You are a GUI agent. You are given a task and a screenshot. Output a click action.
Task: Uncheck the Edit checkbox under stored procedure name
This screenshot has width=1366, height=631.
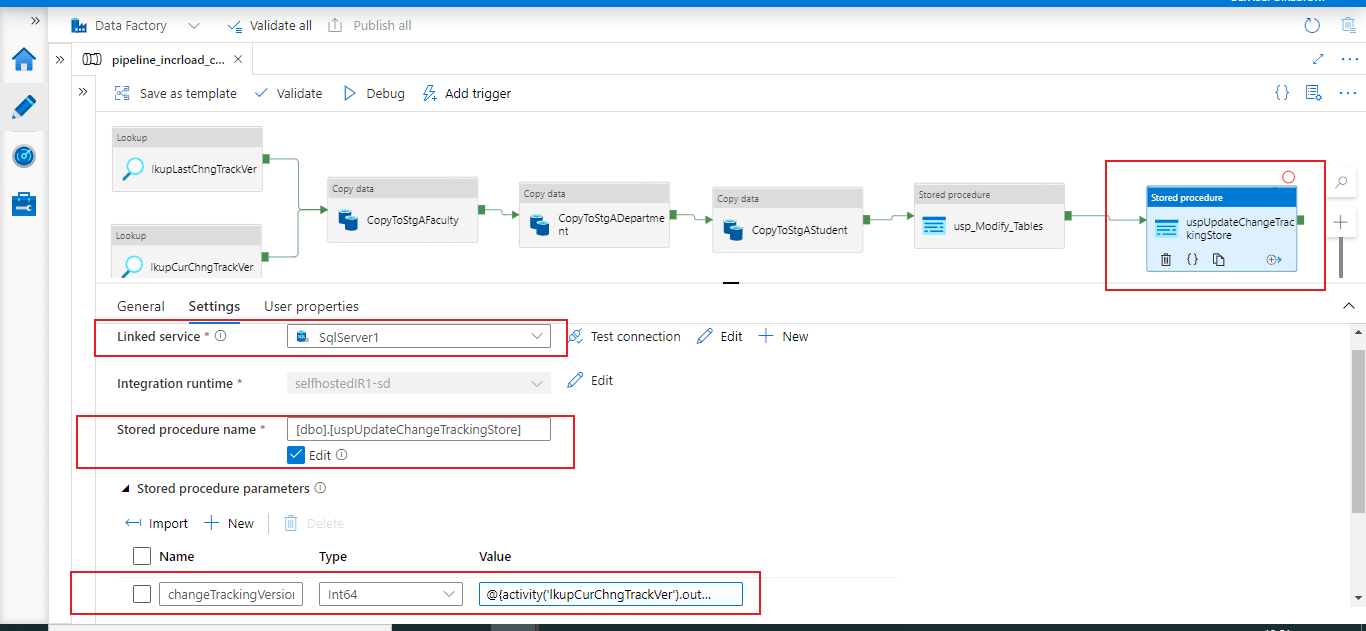[296, 455]
